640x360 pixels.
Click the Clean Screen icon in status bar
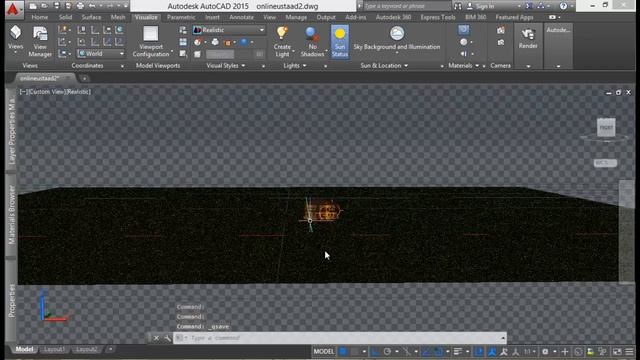617,351
